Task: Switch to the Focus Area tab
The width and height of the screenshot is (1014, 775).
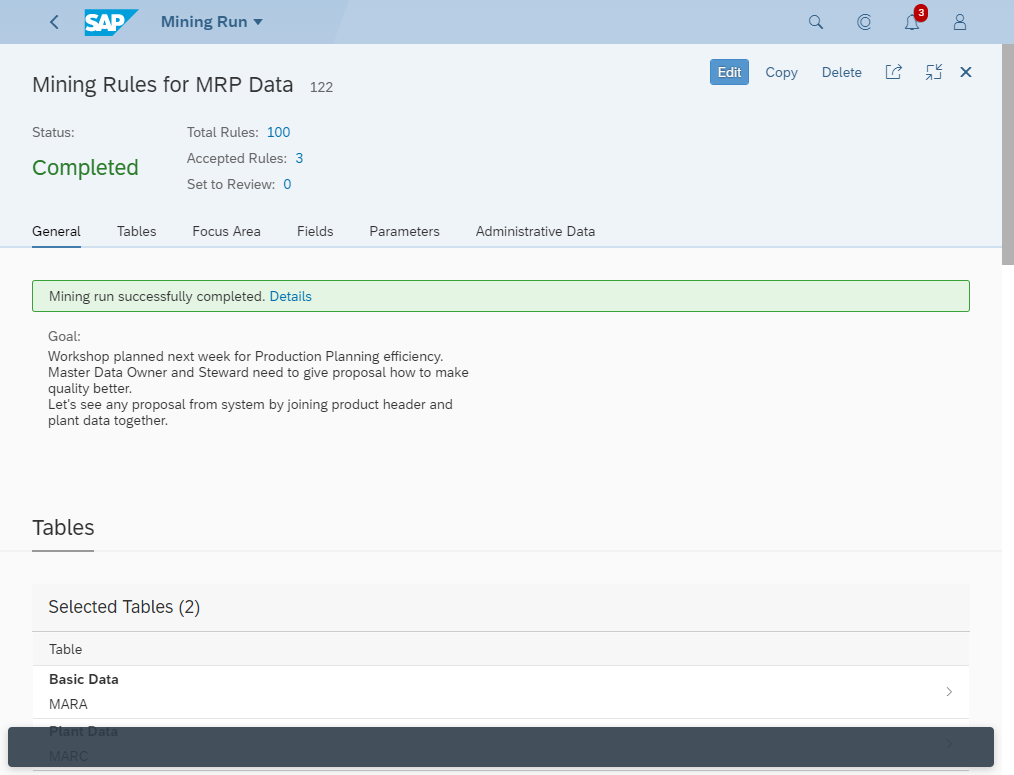Action: click(x=226, y=231)
